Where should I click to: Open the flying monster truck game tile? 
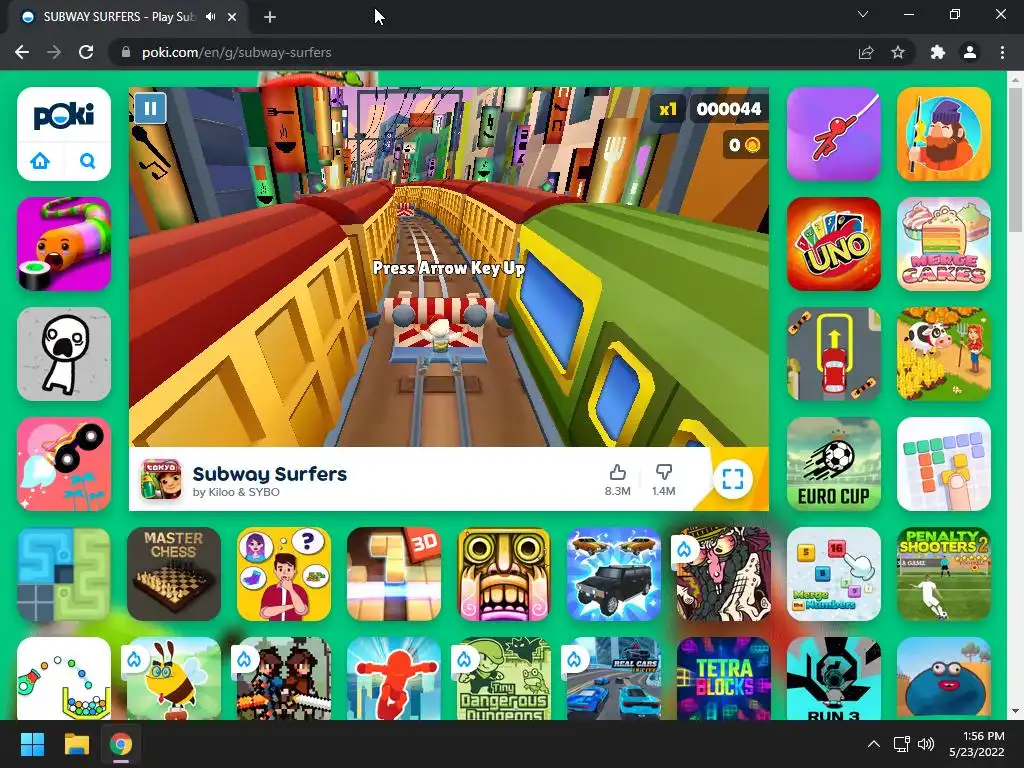click(x=64, y=464)
